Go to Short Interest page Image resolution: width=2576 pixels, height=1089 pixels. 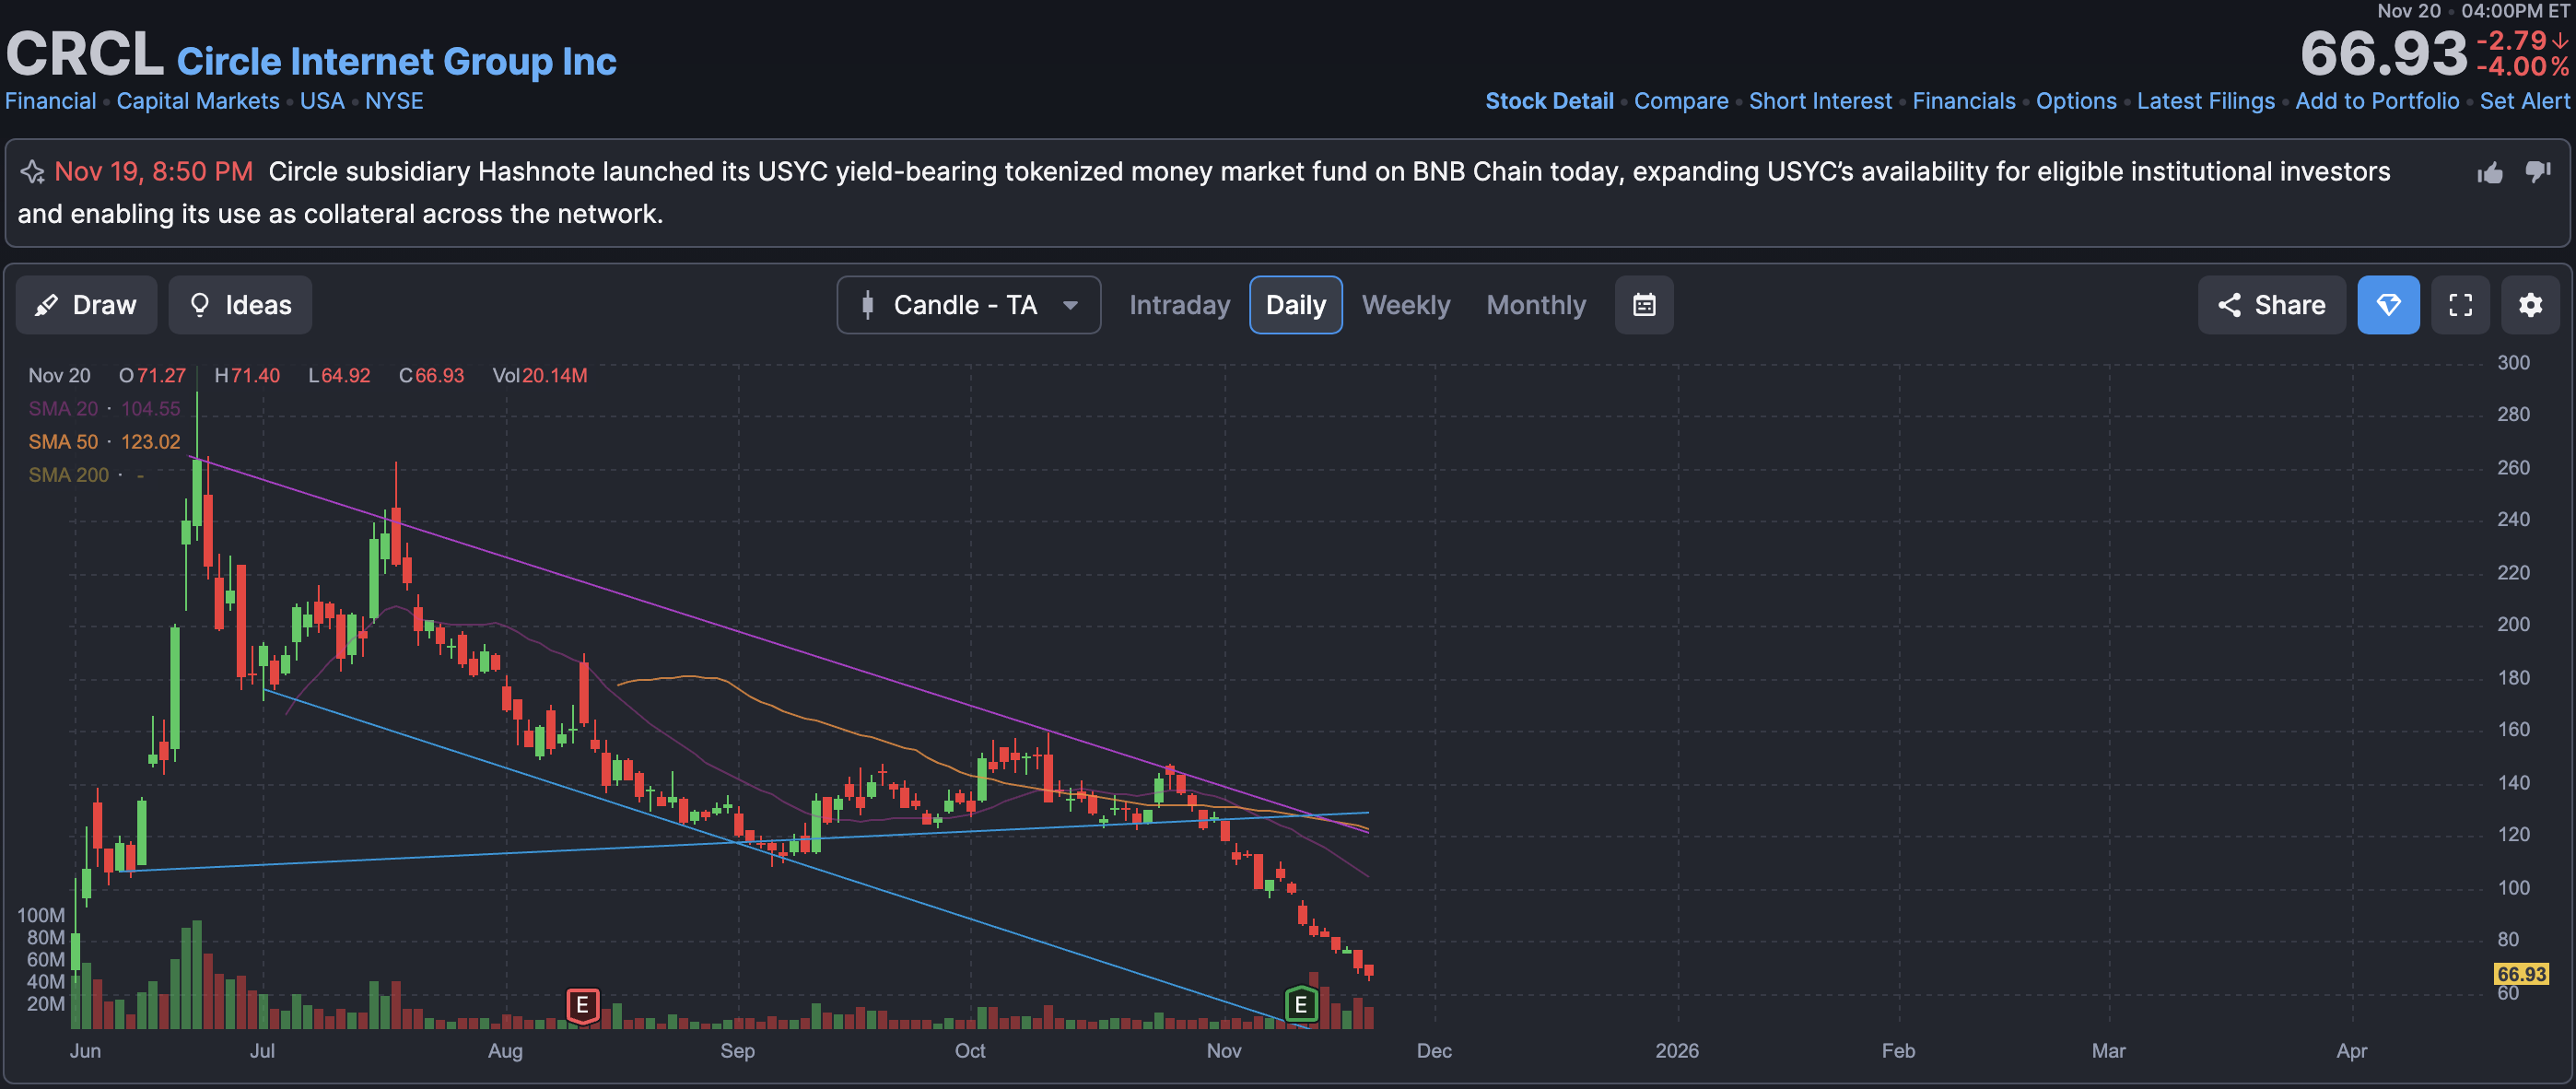(x=1820, y=101)
